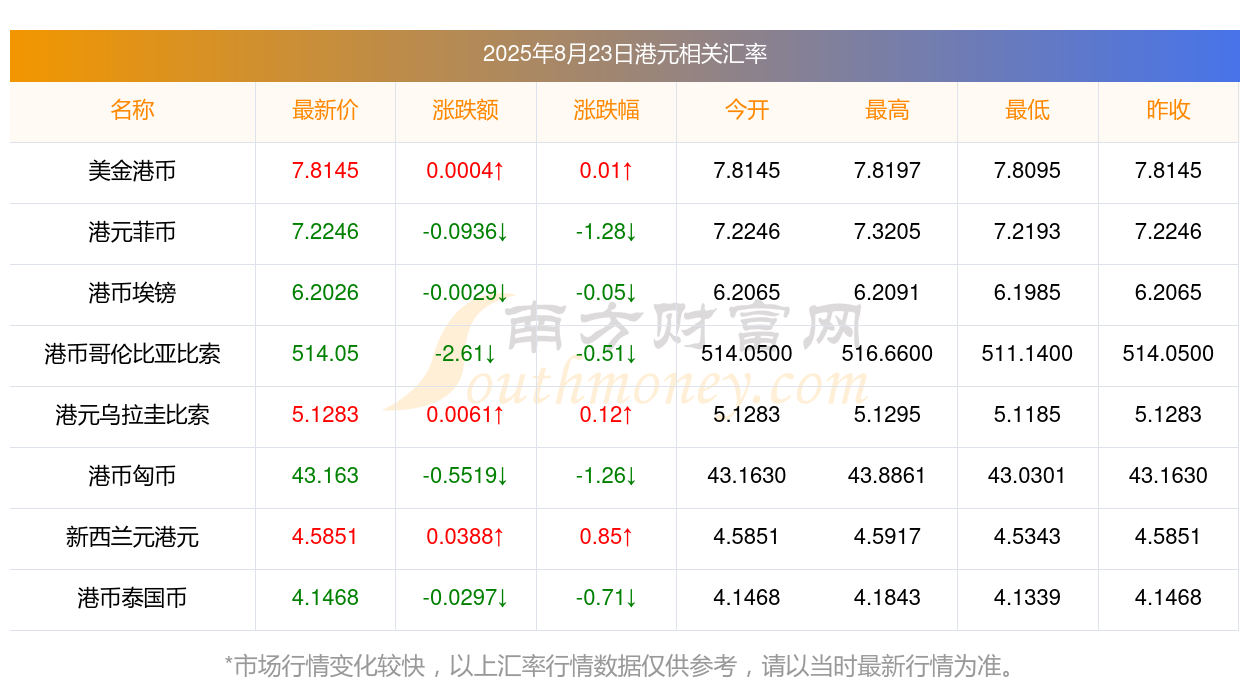The height and width of the screenshot is (698, 1250).
Task: Select the 新西兰元港元 row label
Action: (133, 538)
